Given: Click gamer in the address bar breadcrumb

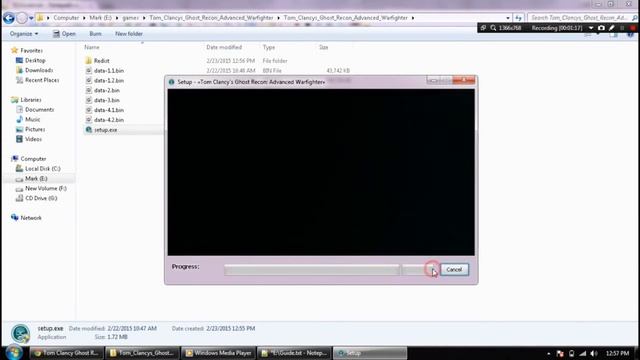Looking at the screenshot, I should (131, 18).
